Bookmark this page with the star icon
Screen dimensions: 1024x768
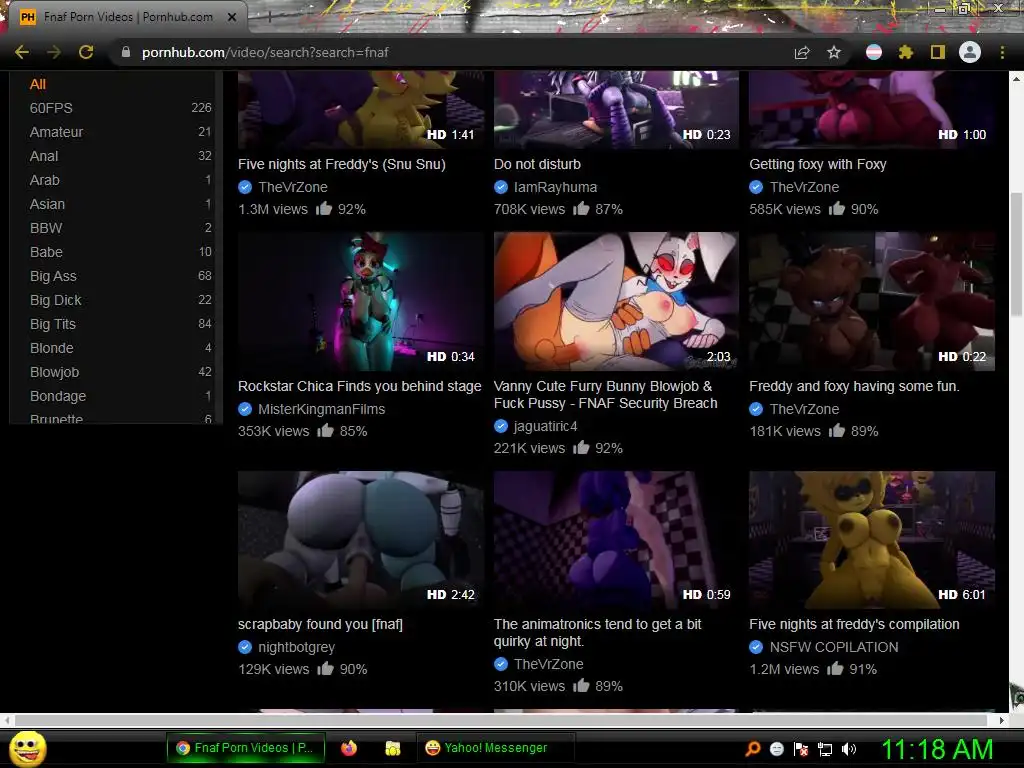click(x=834, y=52)
